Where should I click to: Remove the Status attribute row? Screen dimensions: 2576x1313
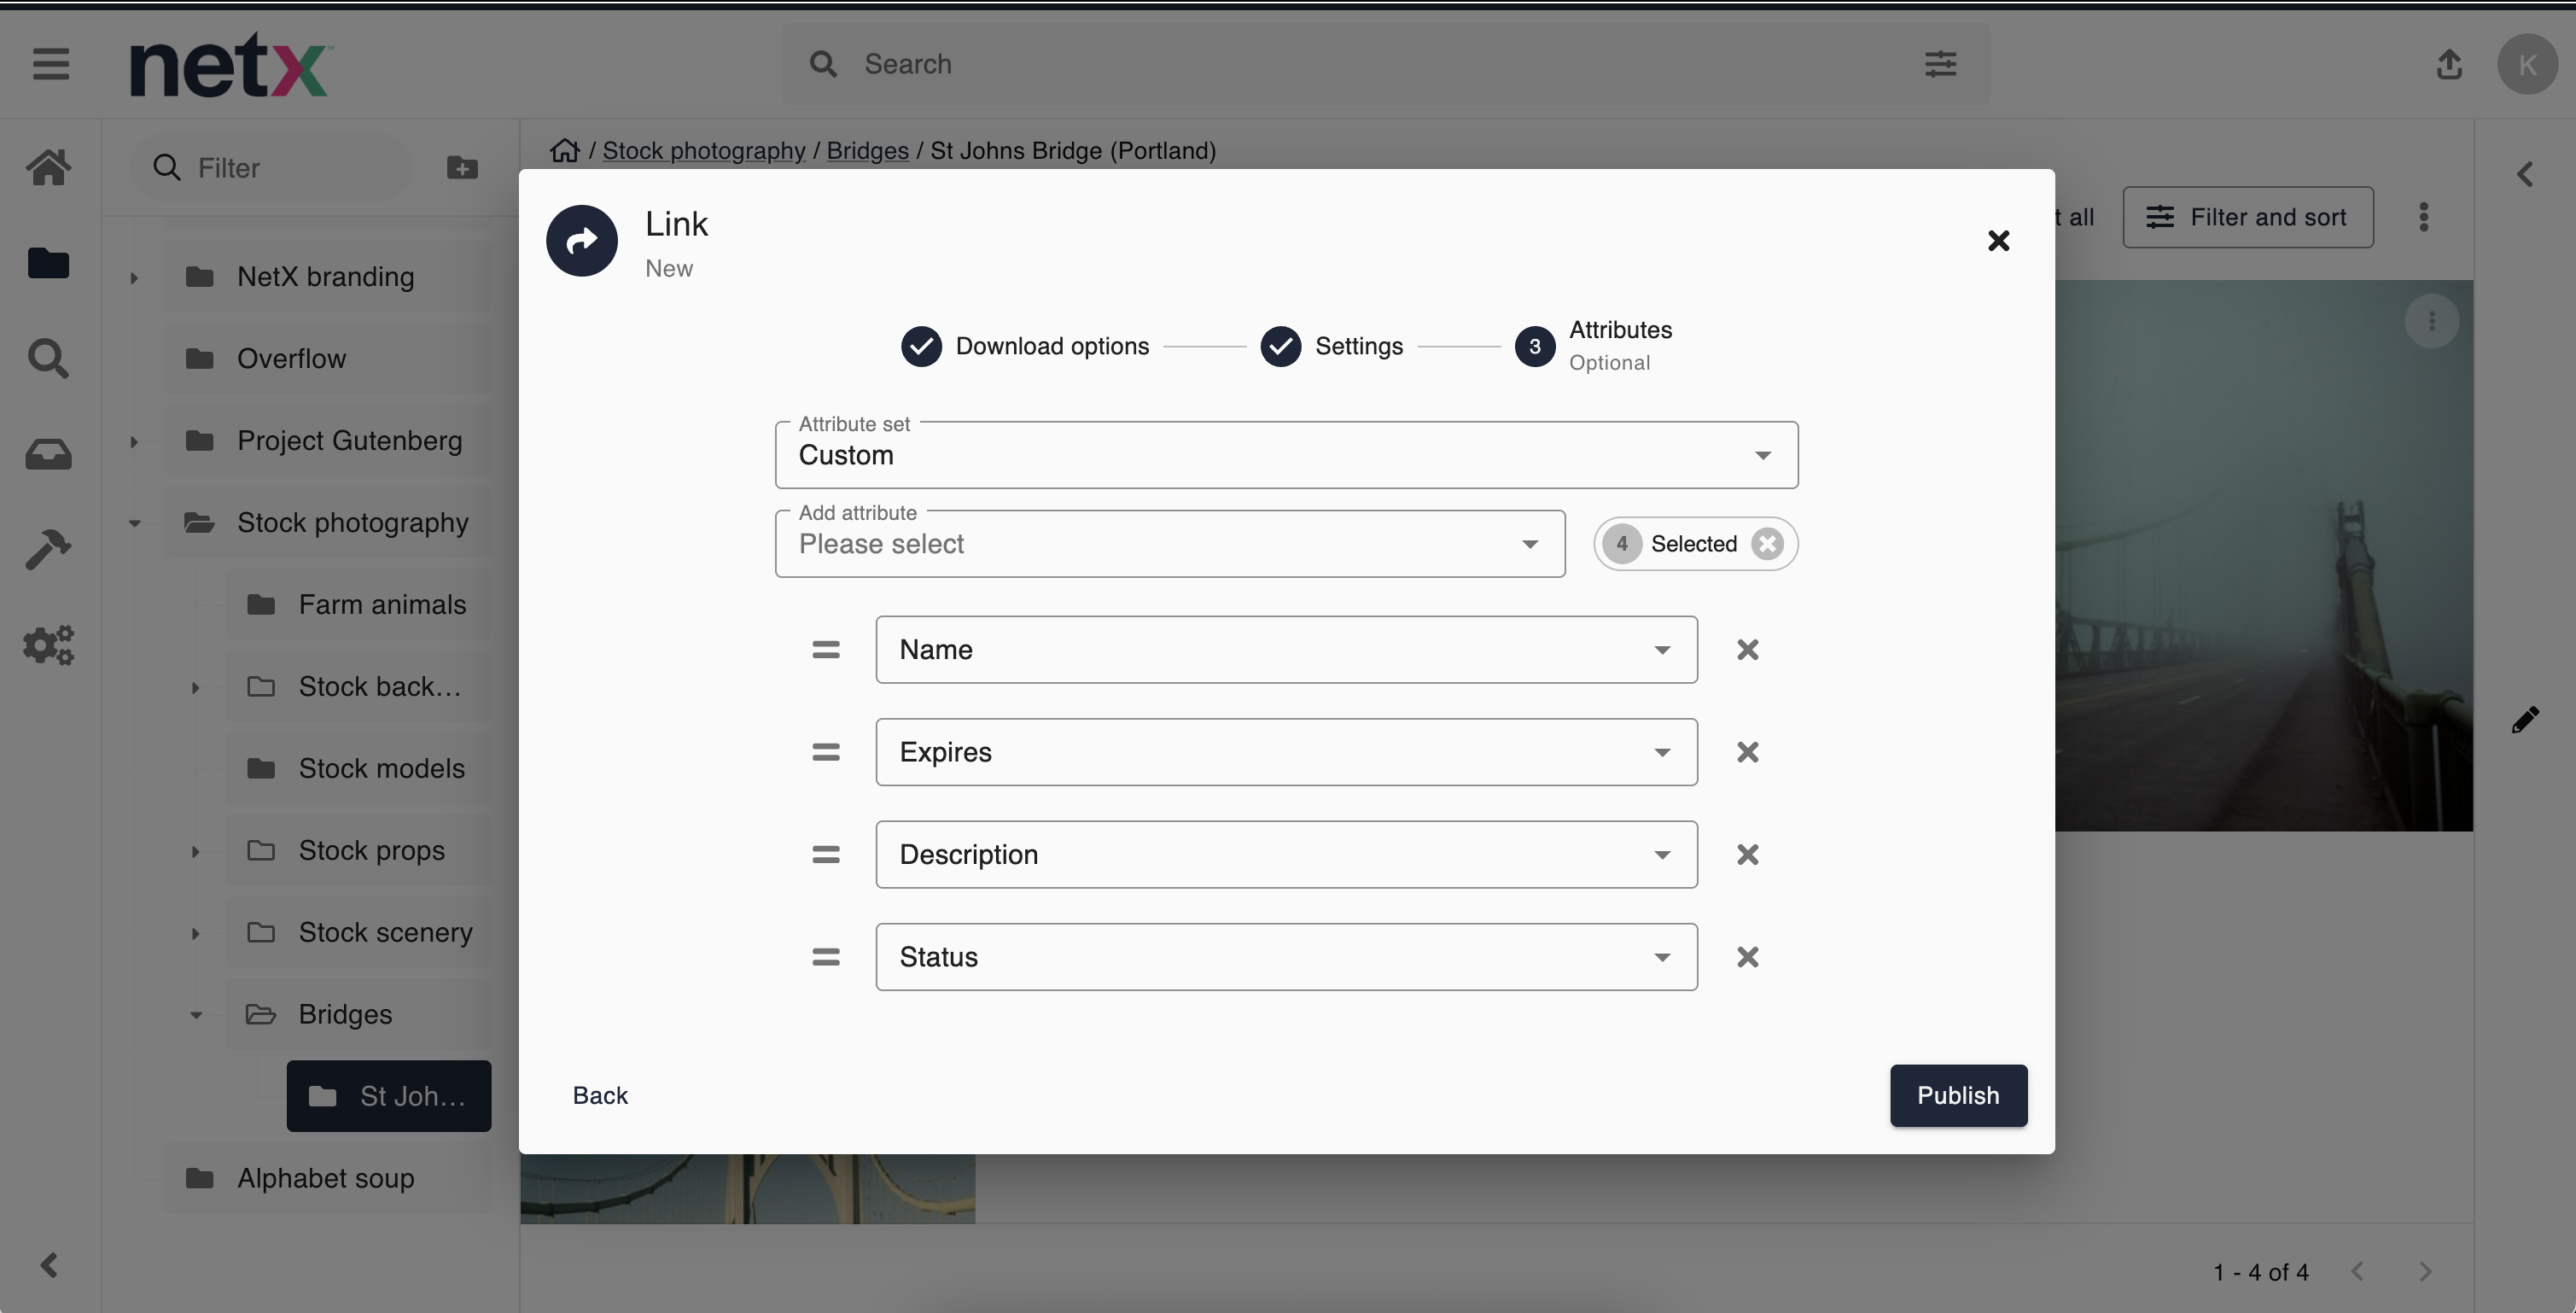1747,957
